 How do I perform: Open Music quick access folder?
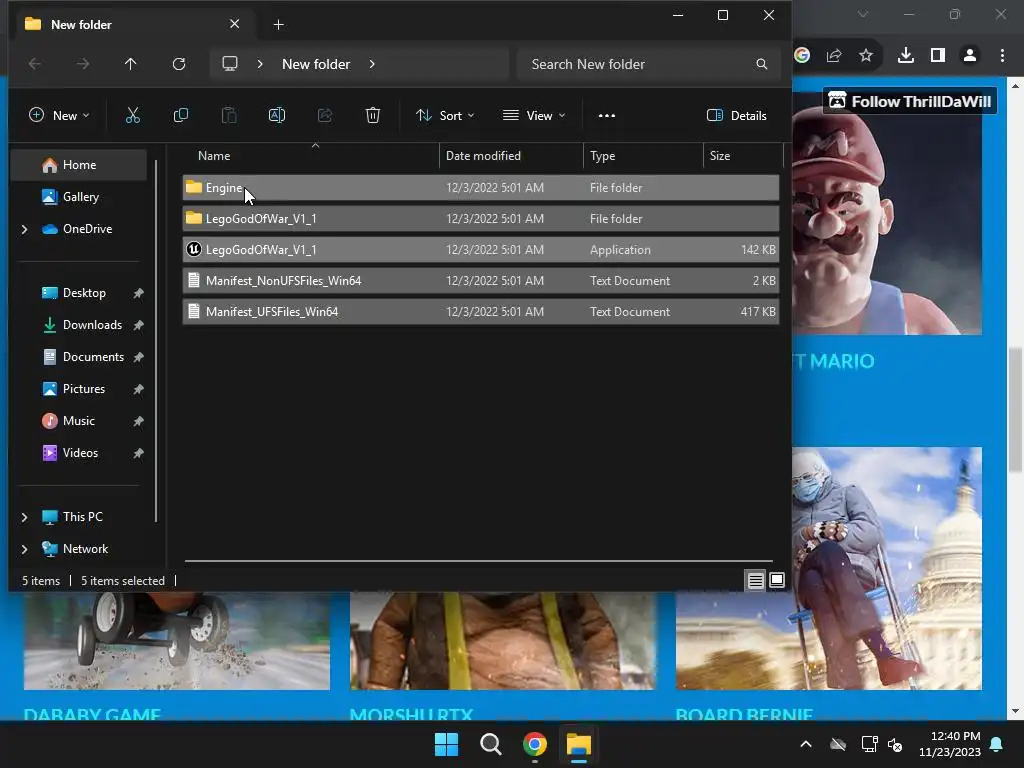coord(79,421)
